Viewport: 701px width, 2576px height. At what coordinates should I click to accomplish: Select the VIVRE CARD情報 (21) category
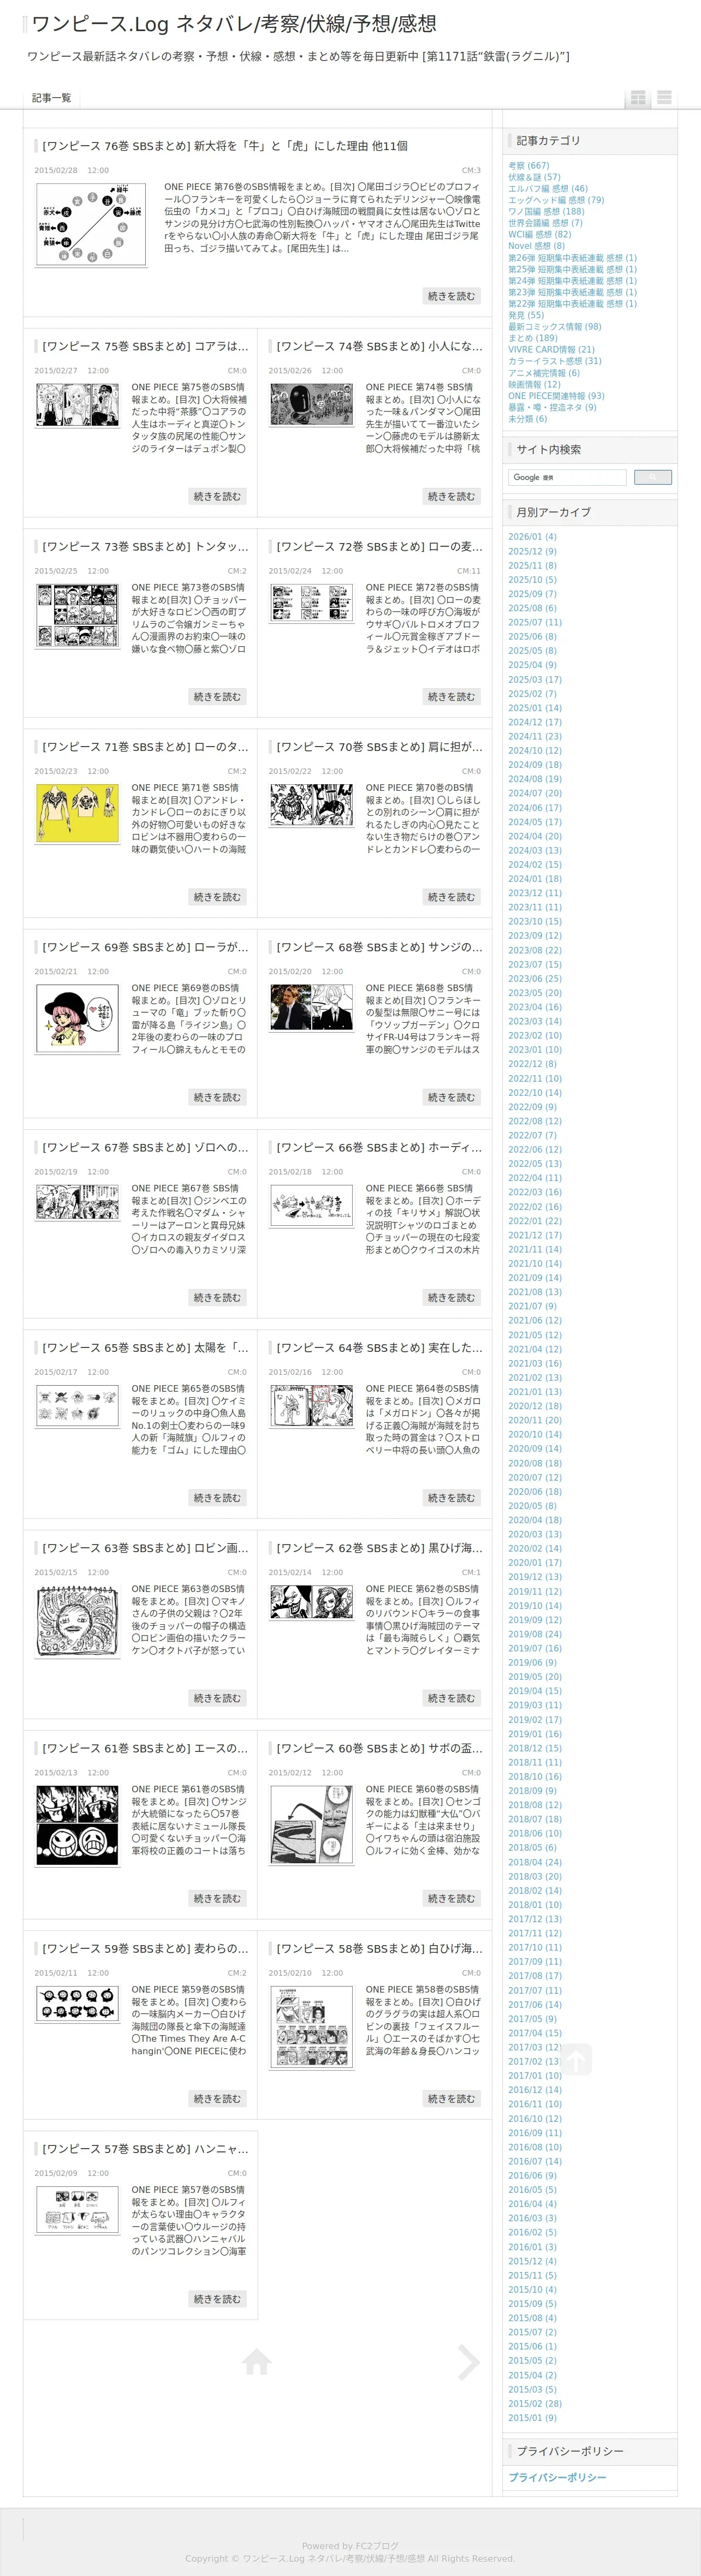(551, 350)
